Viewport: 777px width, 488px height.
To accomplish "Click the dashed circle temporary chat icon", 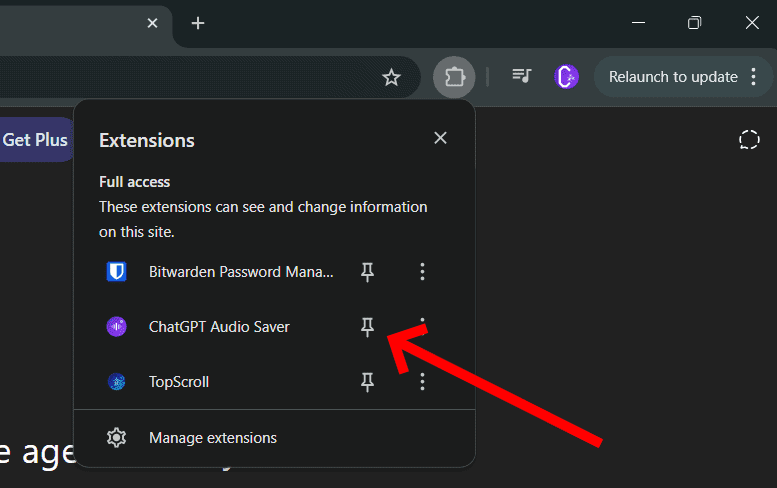I will [749, 140].
